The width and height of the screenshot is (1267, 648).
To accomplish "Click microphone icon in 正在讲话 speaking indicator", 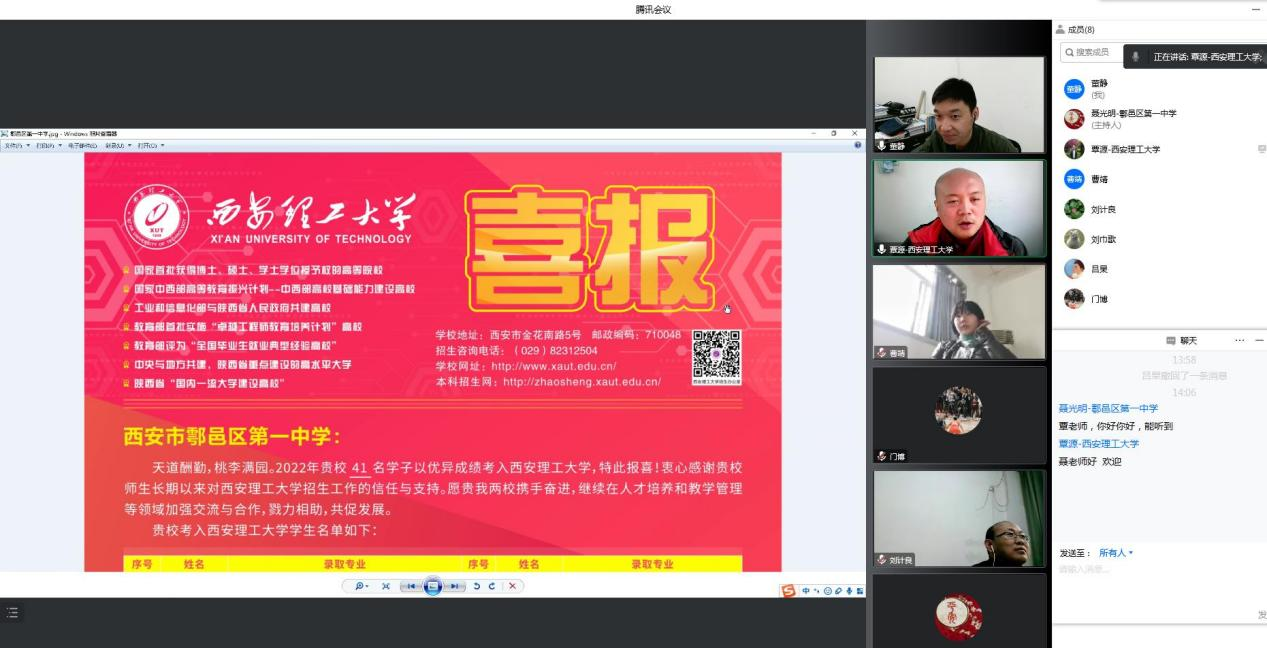I will coord(1136,57).
